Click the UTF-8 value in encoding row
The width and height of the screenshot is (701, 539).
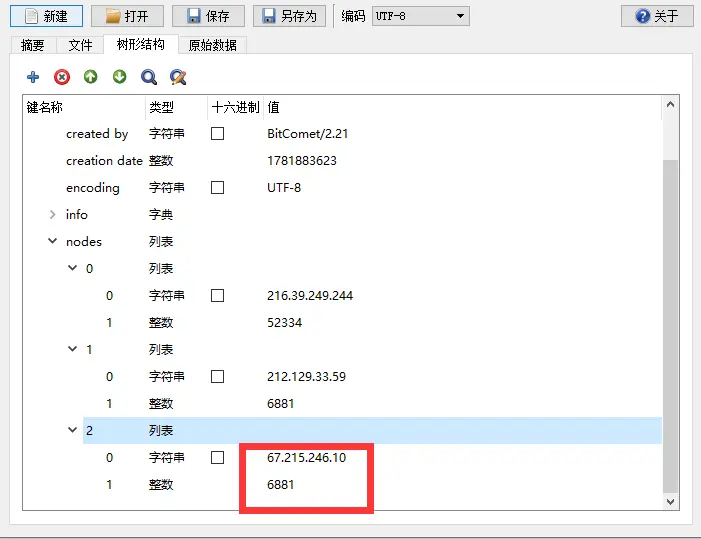(284, 187)
